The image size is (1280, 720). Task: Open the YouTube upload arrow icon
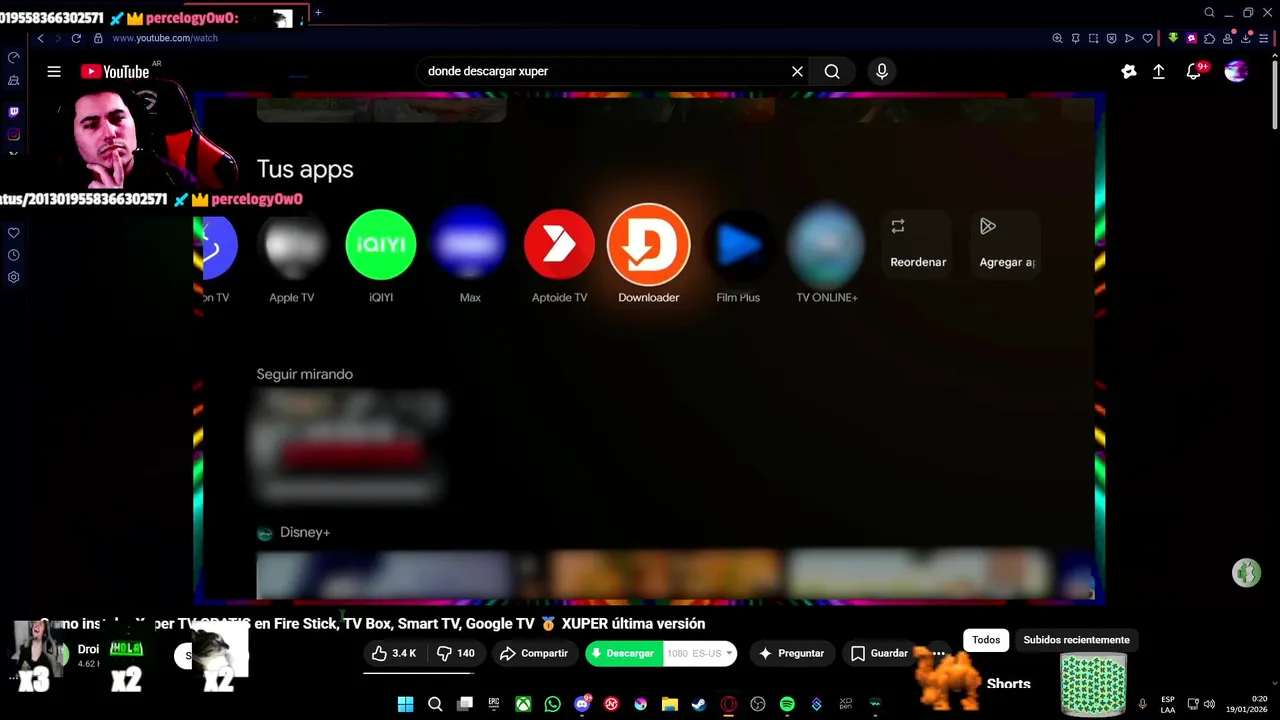[x=1158, y=71]
